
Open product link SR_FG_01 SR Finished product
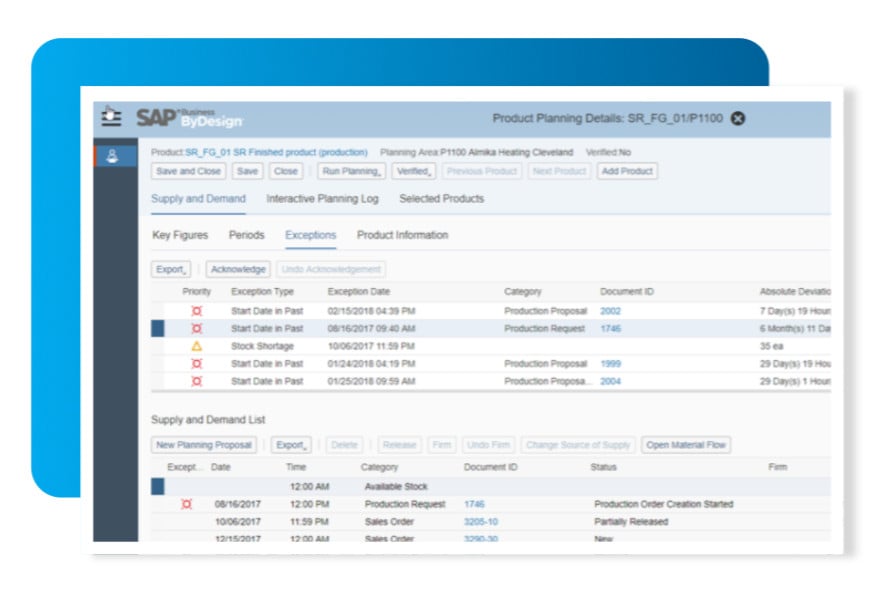[x=276, y=152]
